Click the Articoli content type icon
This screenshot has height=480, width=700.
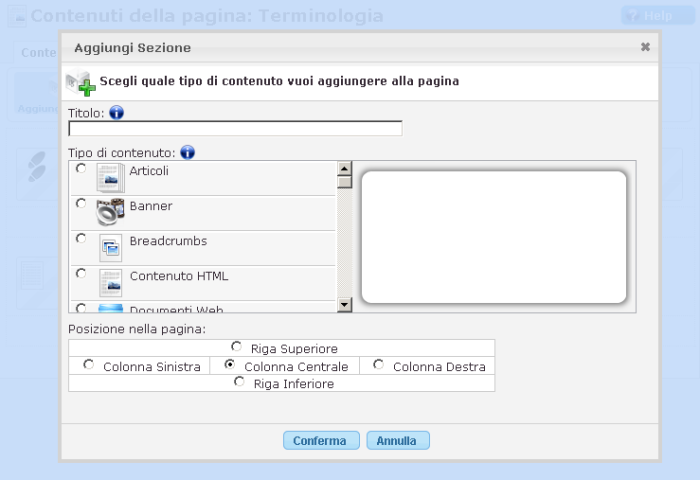click(x=110, y=177)
